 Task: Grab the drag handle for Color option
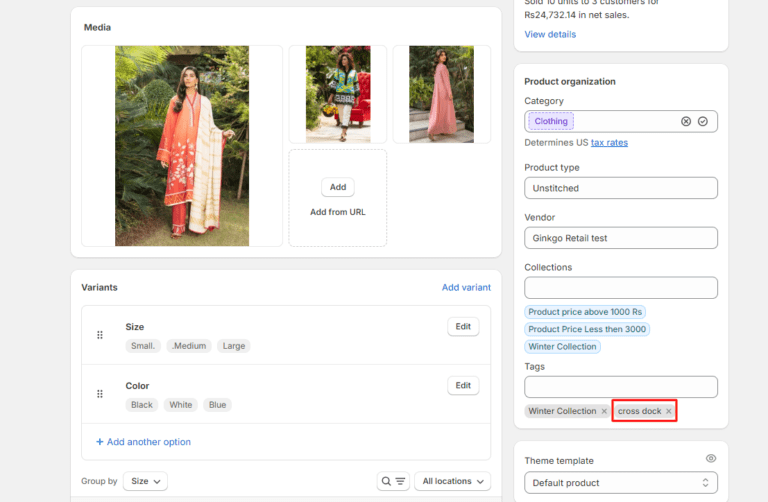(100, 394)
